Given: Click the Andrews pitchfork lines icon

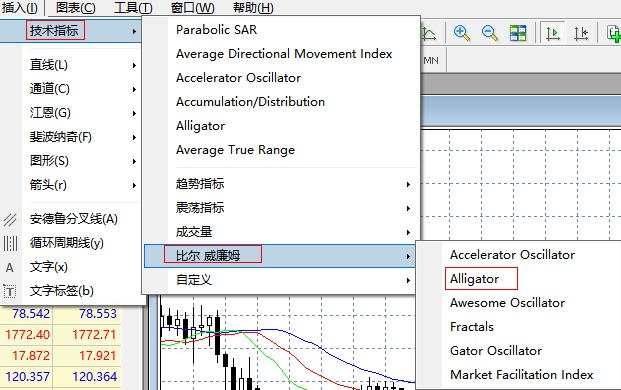Looking at the screenshot, I should pyautogui.click(x=10, y=219).
